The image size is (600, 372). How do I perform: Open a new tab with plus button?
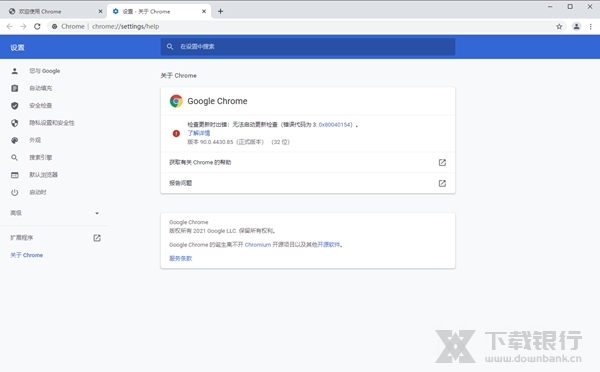tap(220, 11)
